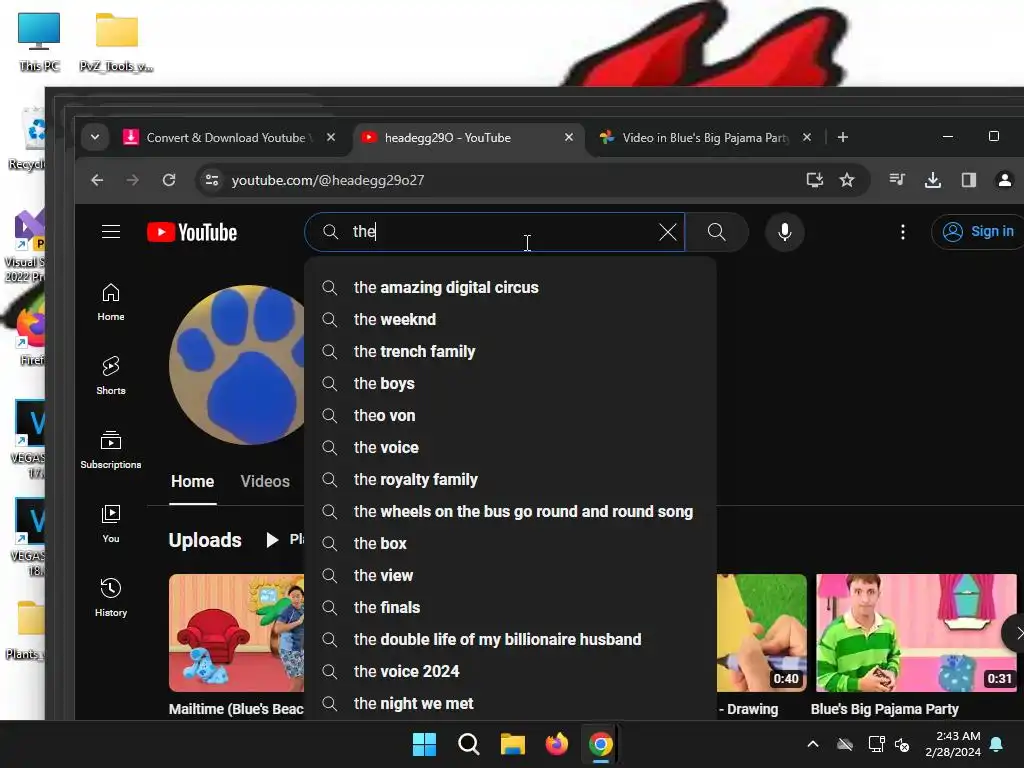Open Chrome downloads icon

point(933,180)
